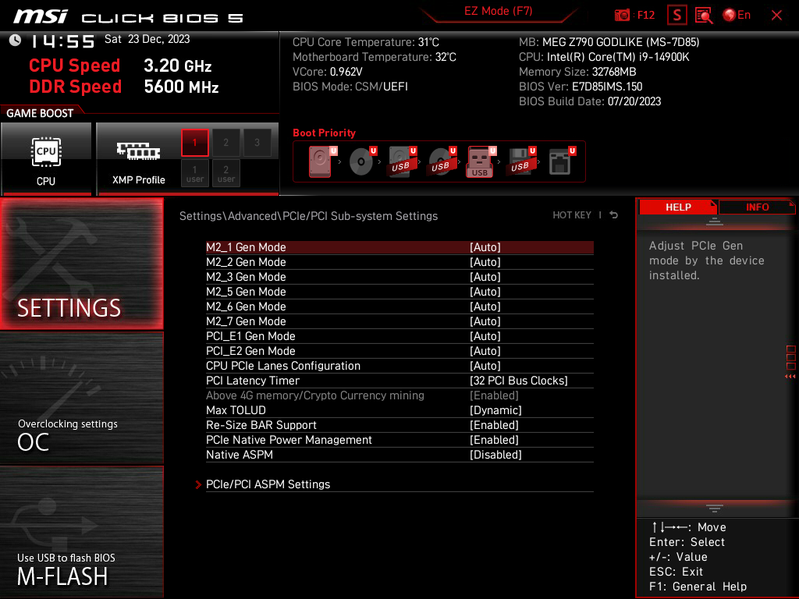Toggle Native ASPM [Disabled]

tap(495, 454)
